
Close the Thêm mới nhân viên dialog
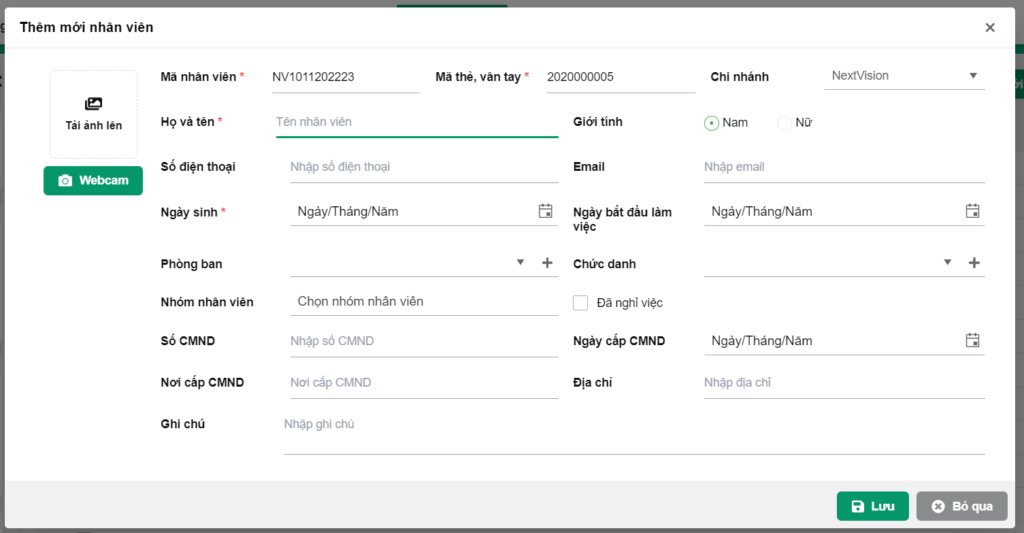pos(990,28)
